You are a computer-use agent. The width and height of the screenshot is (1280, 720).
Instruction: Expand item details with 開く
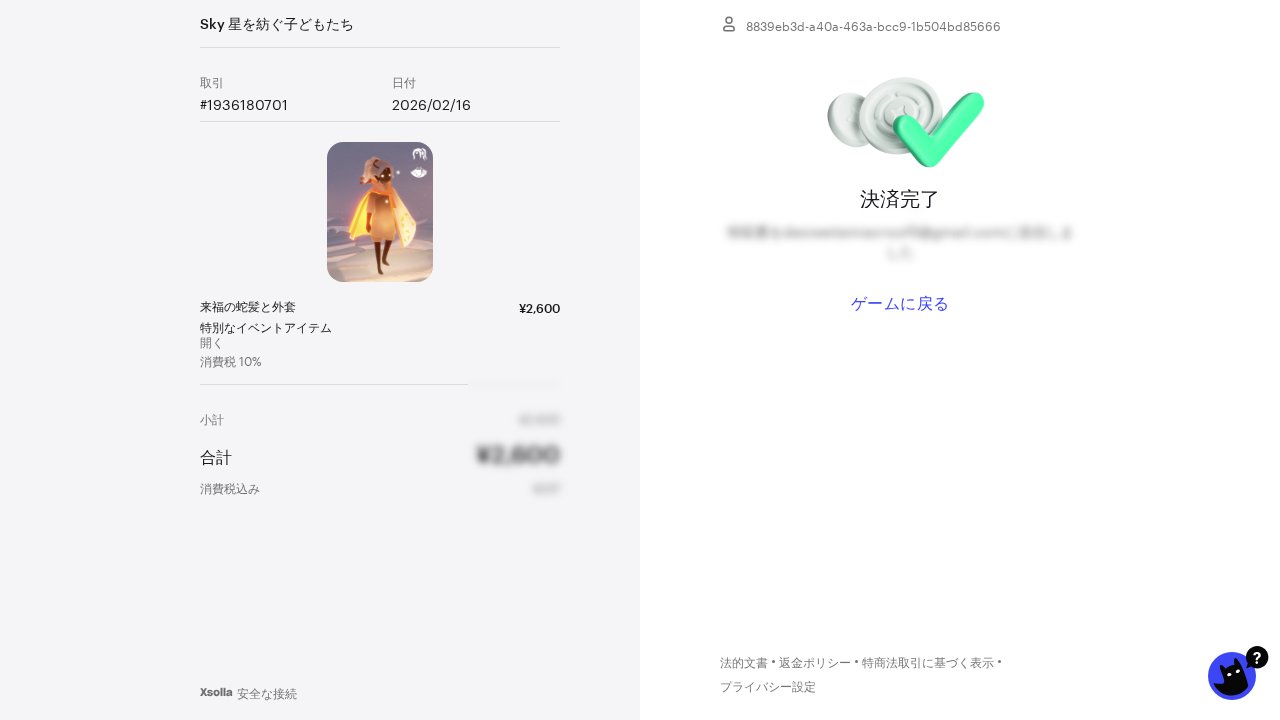click(x=211, y=343)
